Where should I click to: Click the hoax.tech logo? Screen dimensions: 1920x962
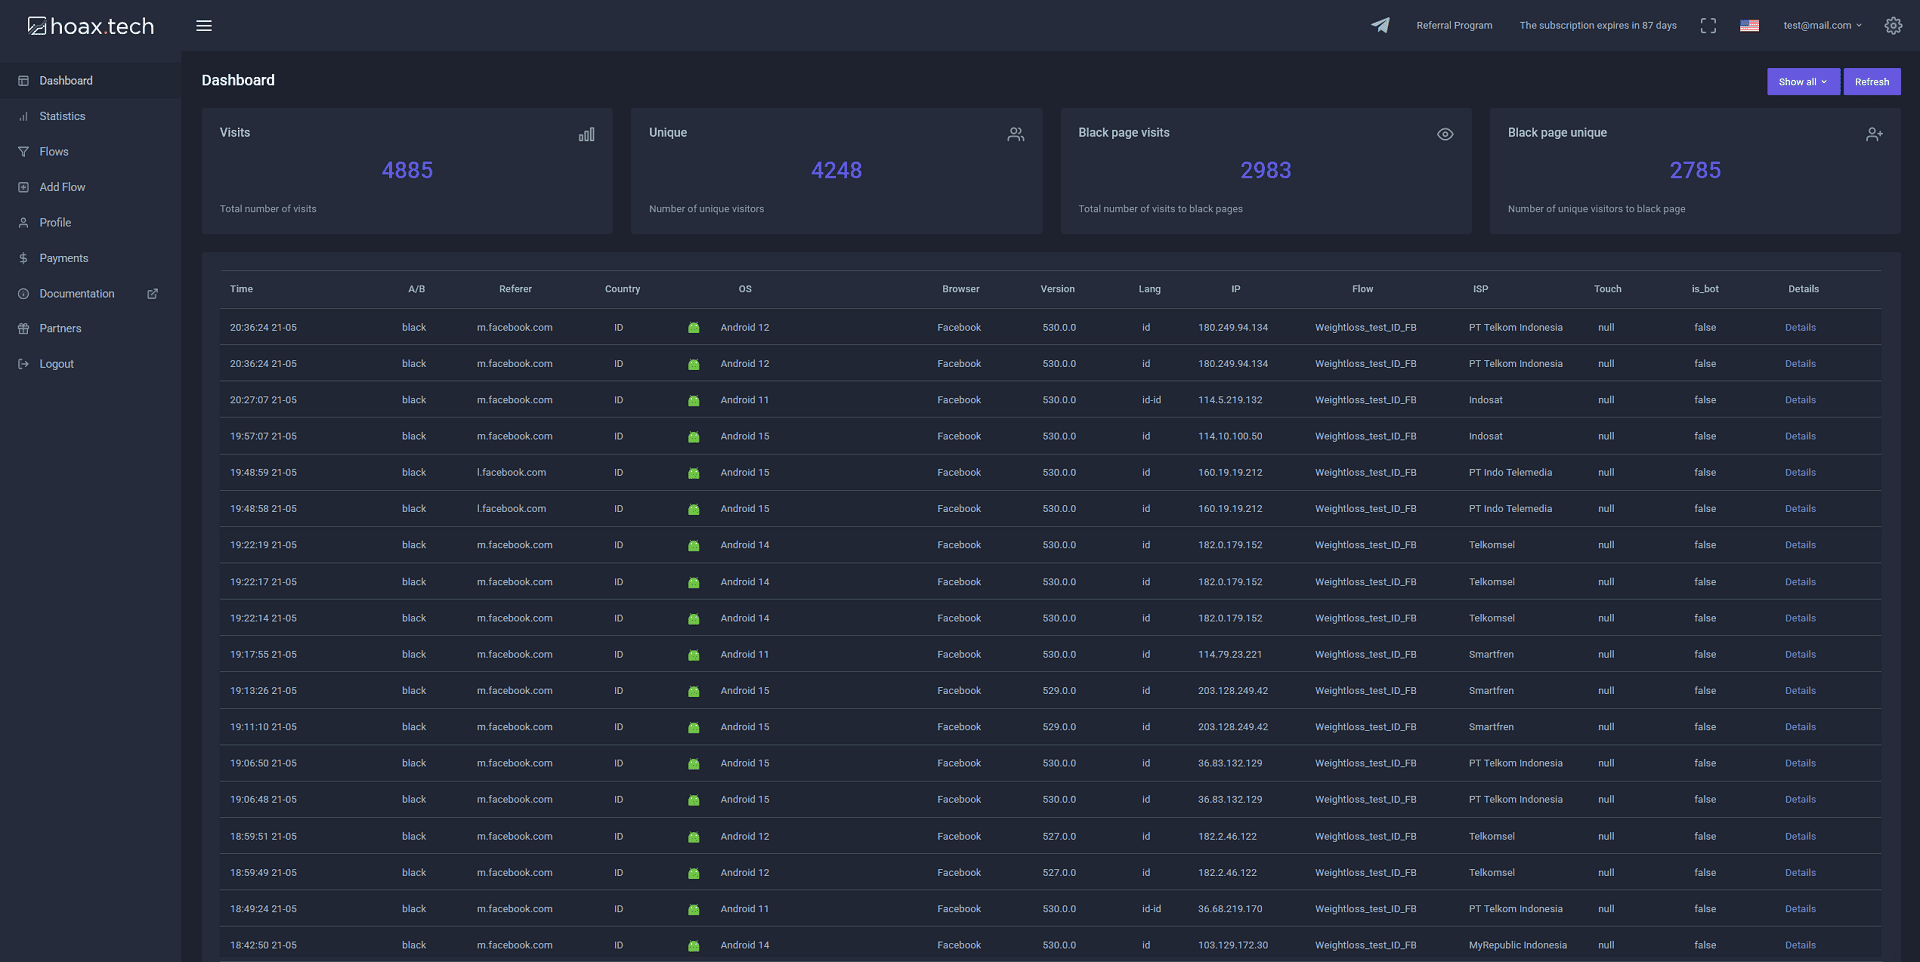point(91,26)
